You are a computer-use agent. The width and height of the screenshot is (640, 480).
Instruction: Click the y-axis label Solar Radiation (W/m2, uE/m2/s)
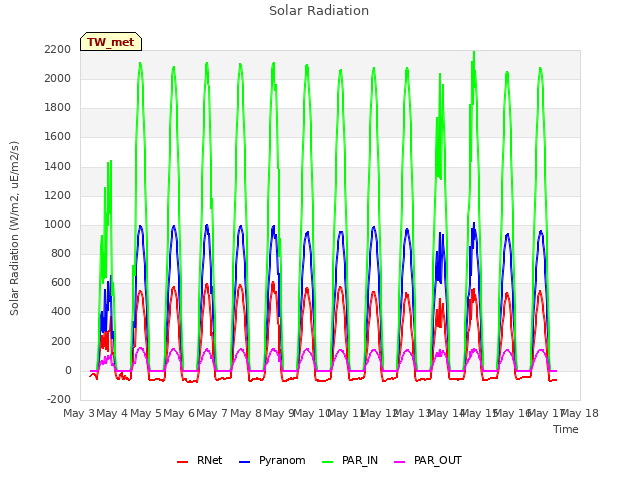14,228
